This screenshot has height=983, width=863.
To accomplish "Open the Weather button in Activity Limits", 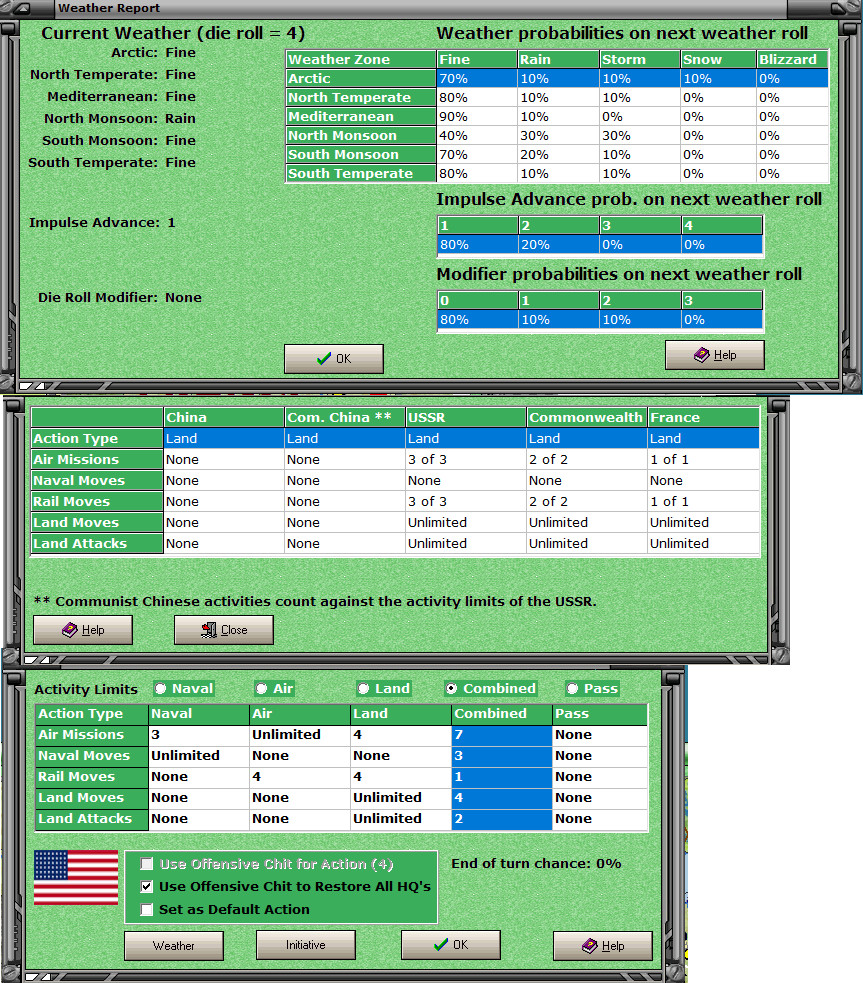I will (x=174, y=945).
